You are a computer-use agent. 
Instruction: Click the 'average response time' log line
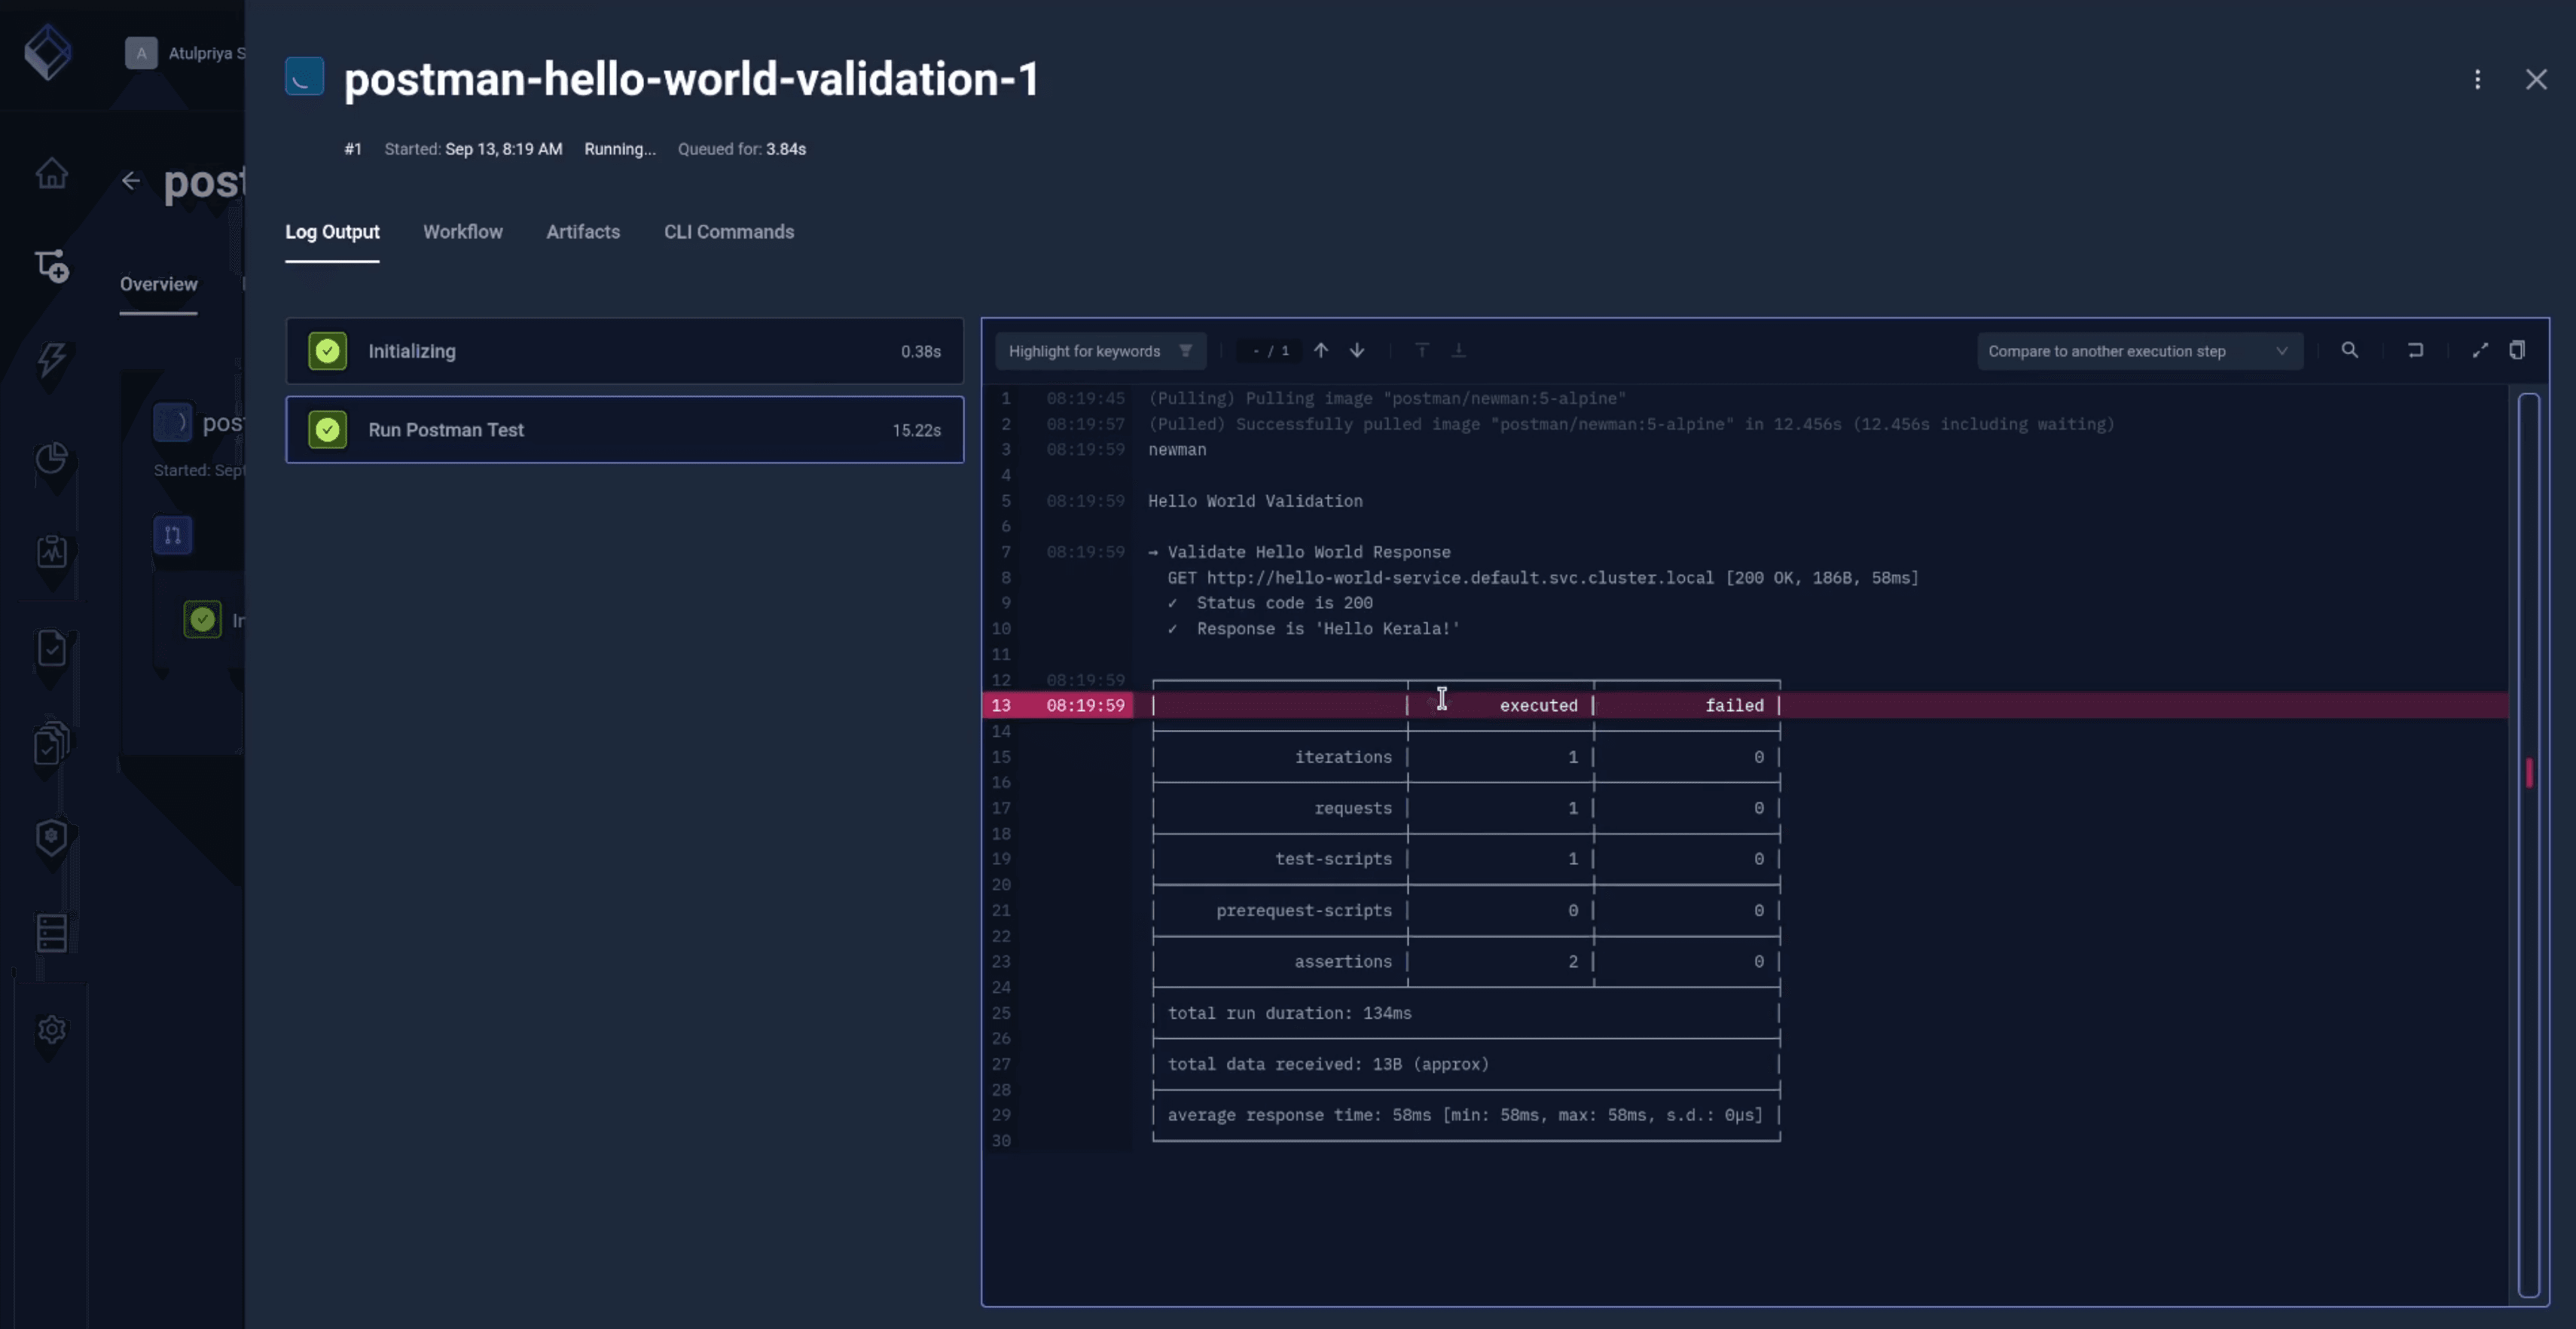(1465, 1115)
